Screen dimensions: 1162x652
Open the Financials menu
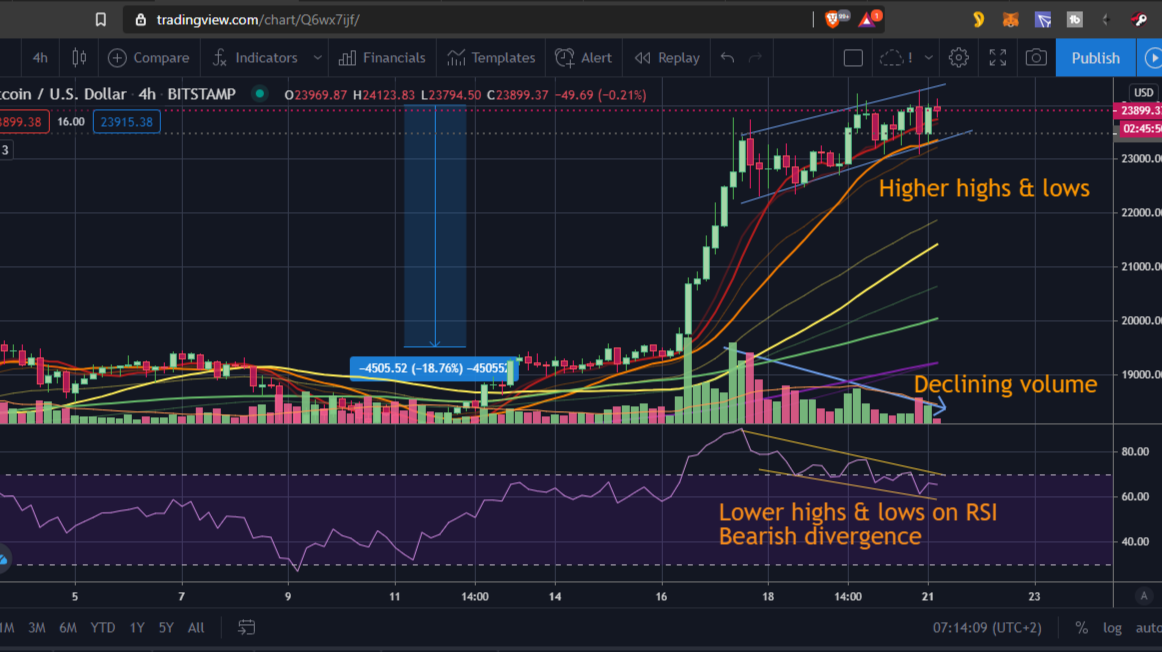(x=382, y=58)
